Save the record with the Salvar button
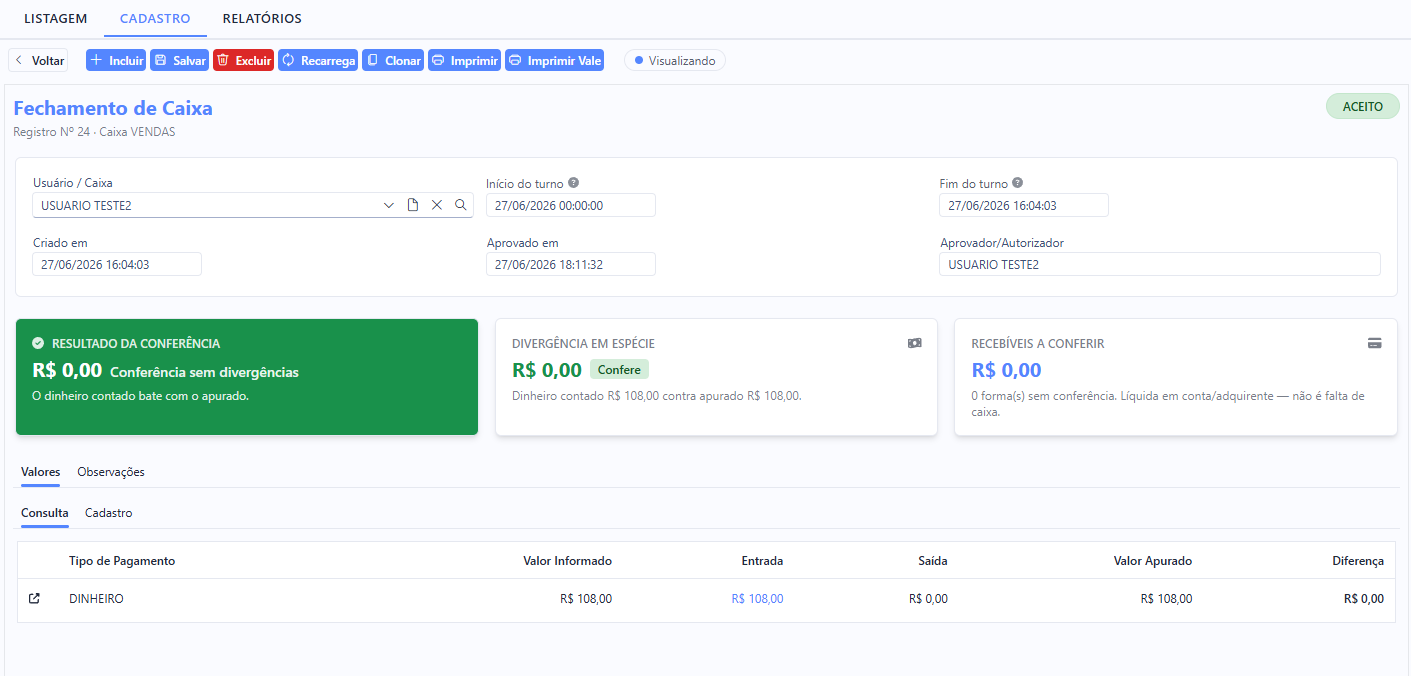 click(x=179, y=61)
